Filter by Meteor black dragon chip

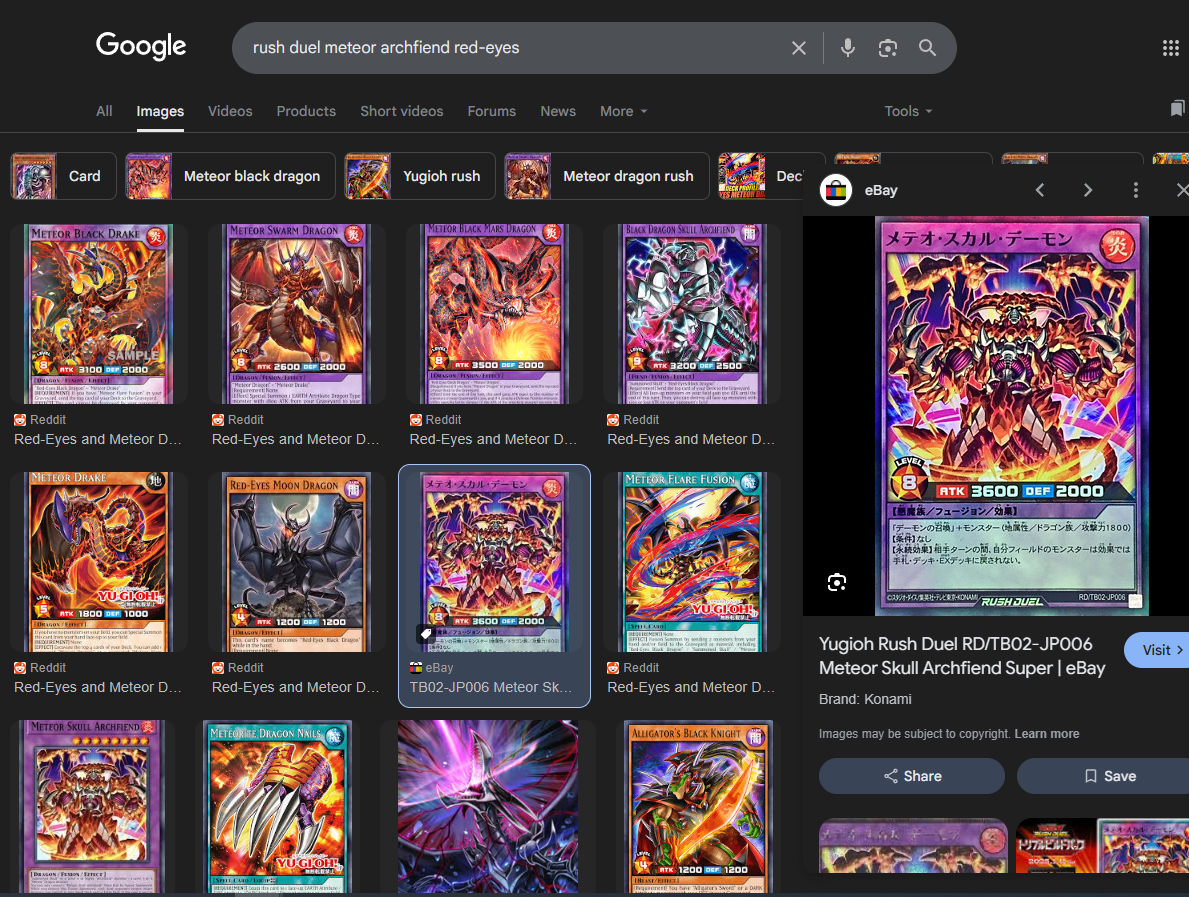tap(231, 176)
